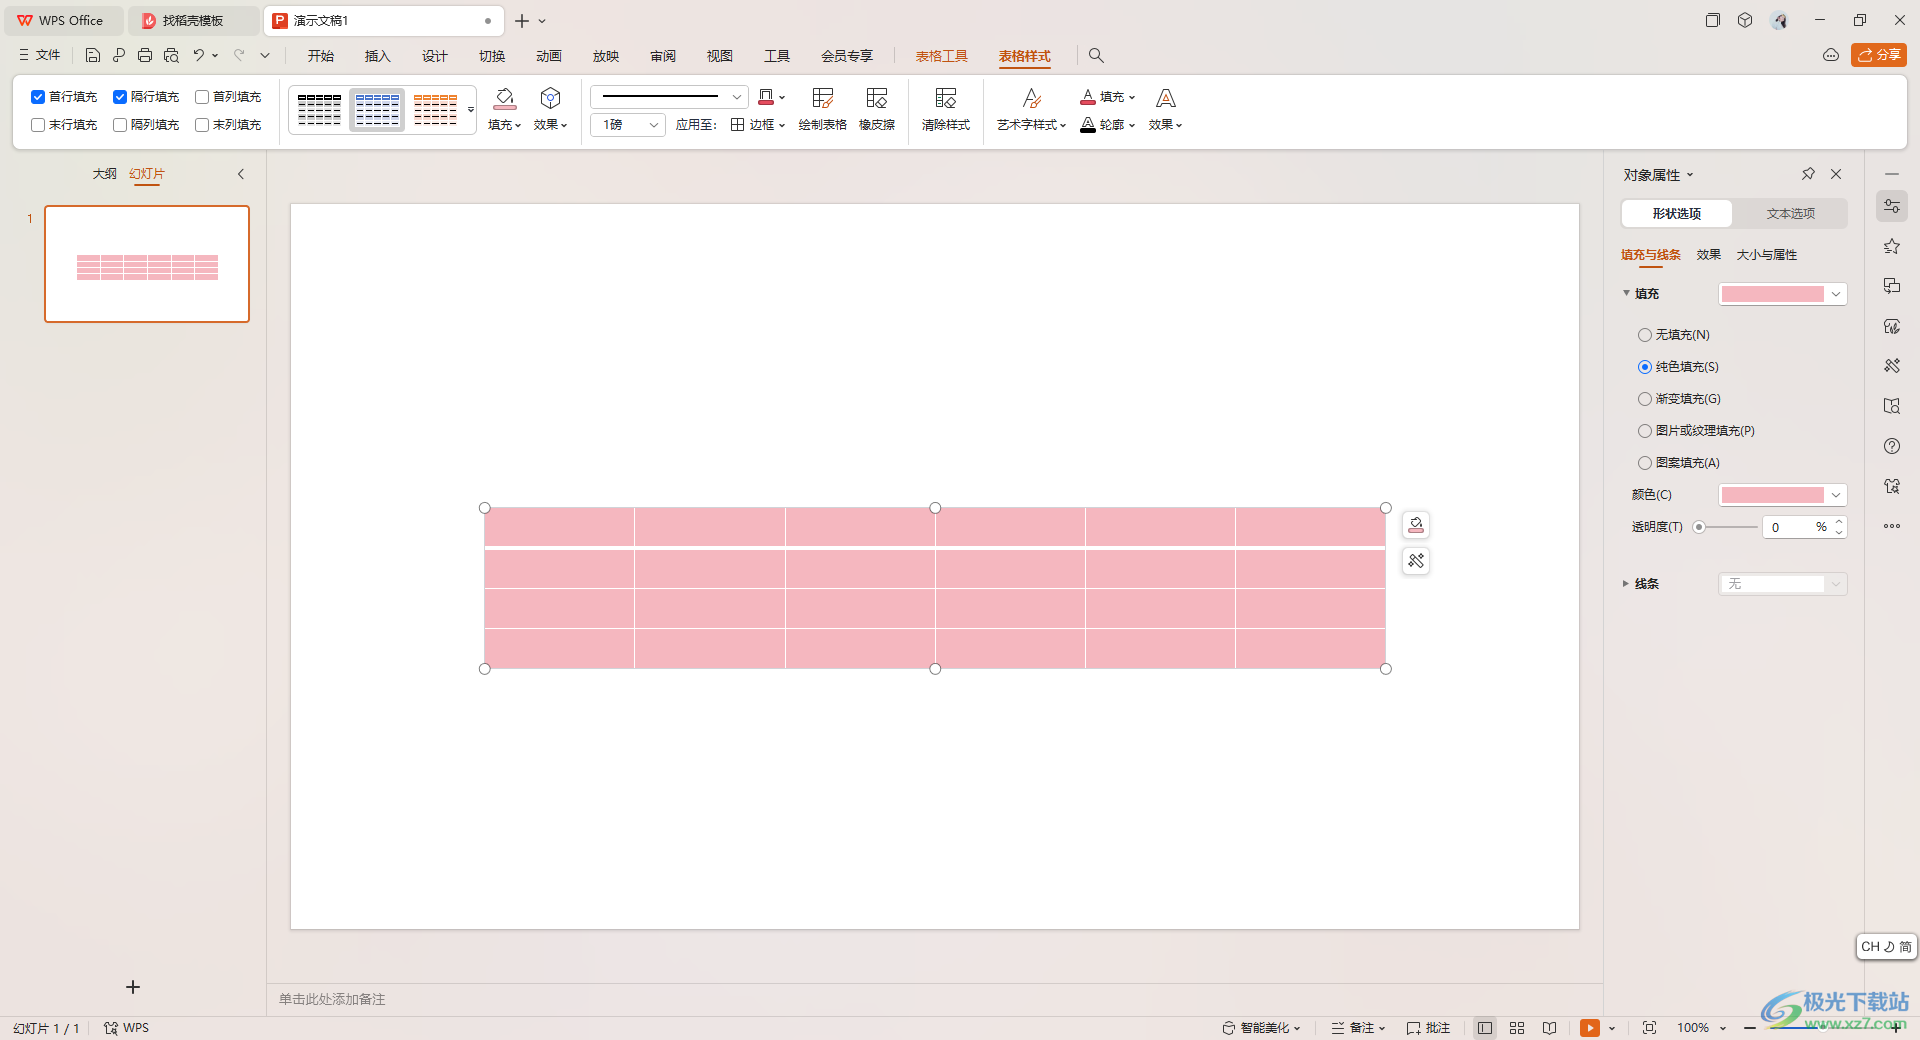Select the Draw Table (绘制表格) tool

(822, 98)
